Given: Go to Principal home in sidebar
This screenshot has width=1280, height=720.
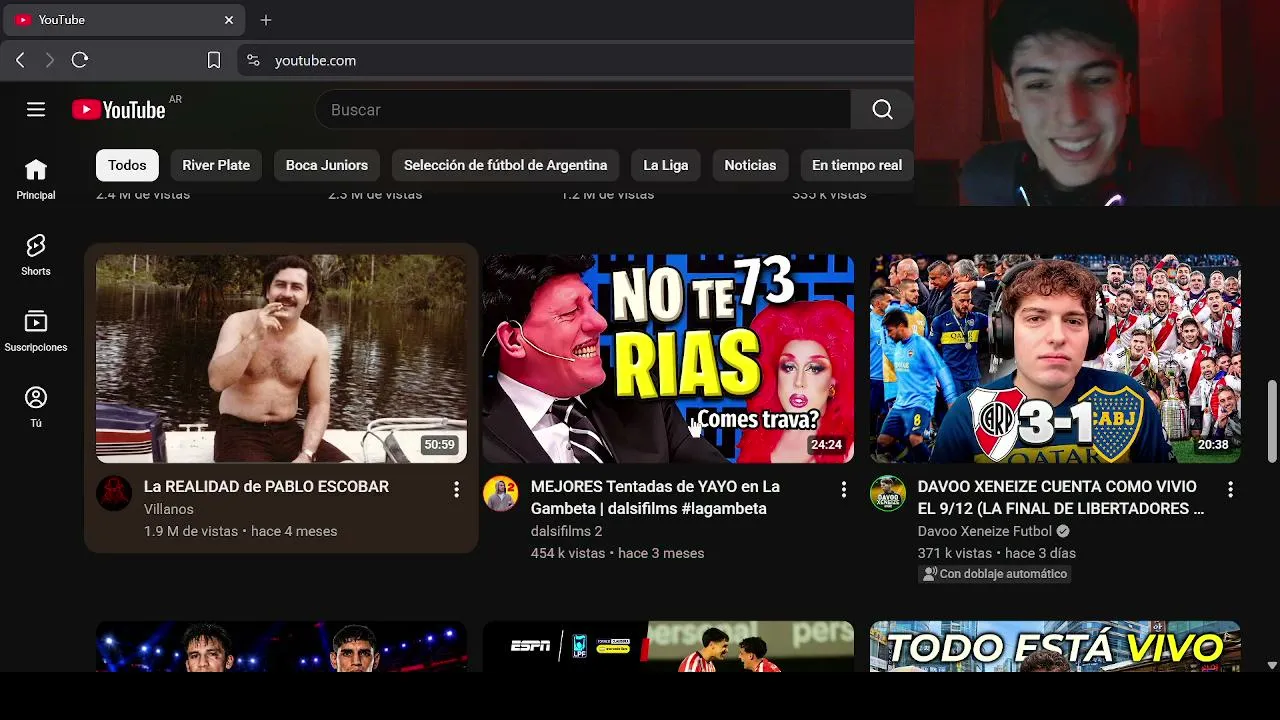Looking at the screenshot, I should 36,180.
